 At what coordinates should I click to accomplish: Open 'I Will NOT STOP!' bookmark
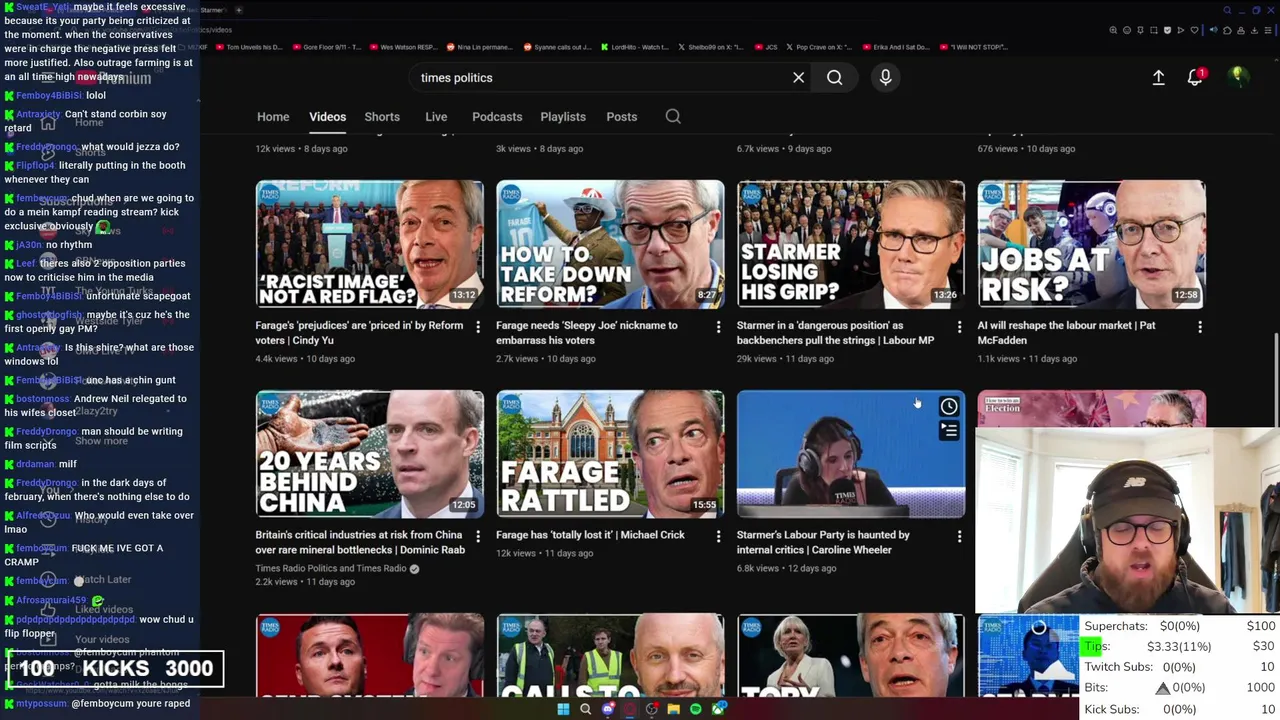pyautogui.click(x=974, y=47)
